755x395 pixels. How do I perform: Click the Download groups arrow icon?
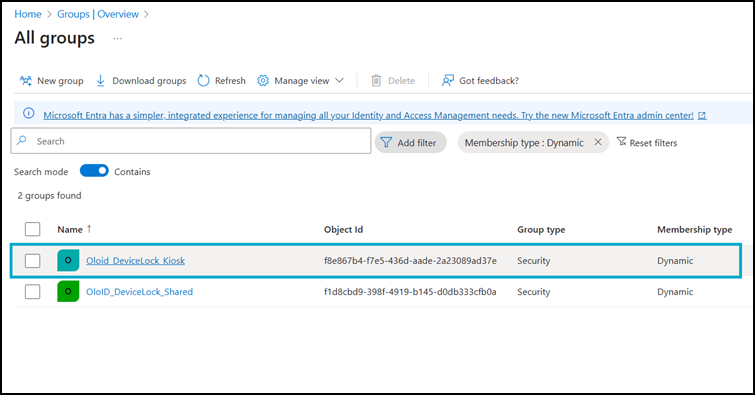100,80
